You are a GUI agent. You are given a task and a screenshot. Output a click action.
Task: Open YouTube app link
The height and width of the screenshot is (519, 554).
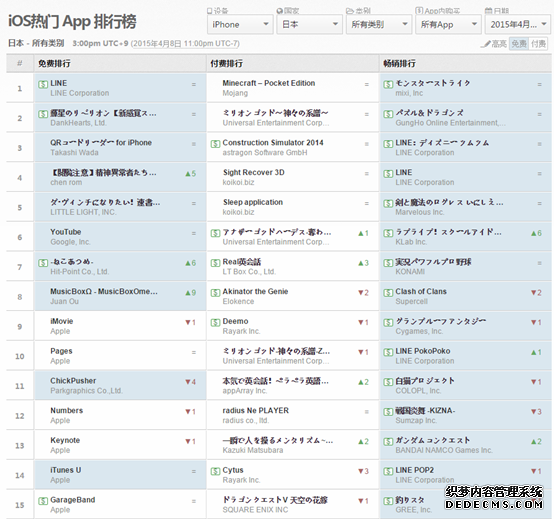66,232
